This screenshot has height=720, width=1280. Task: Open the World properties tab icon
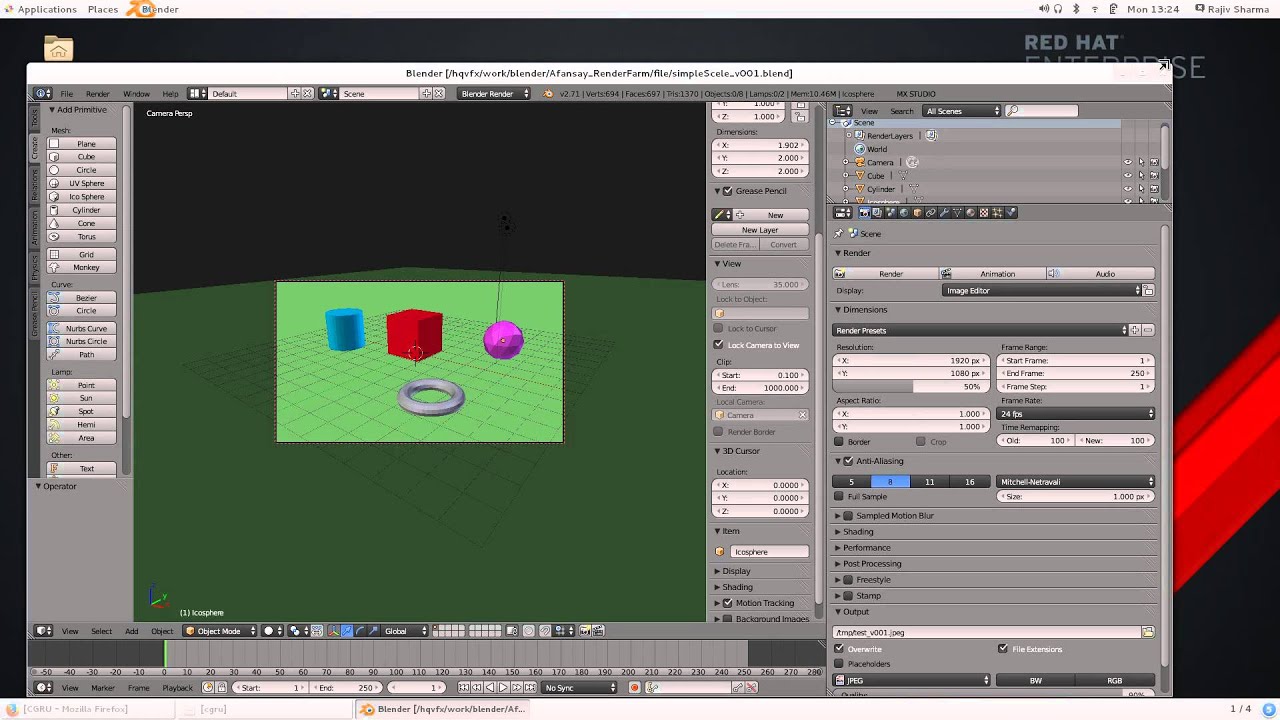pyautogui.click(x=904, y=212)
